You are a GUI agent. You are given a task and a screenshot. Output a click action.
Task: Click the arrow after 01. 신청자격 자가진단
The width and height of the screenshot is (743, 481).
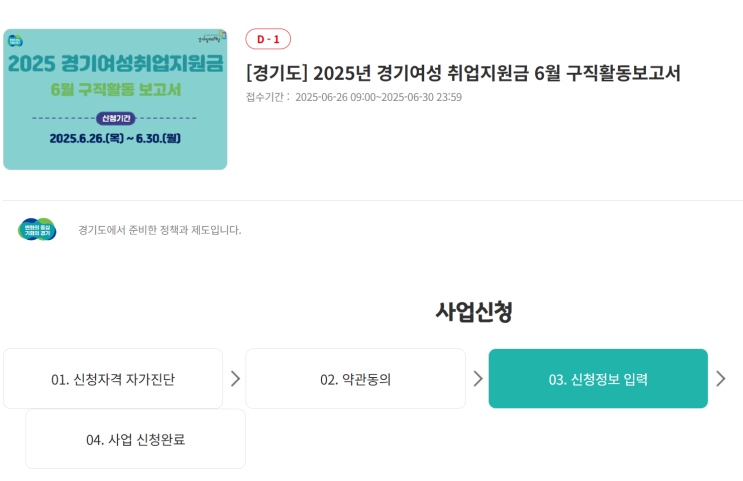tap(235, 378)
